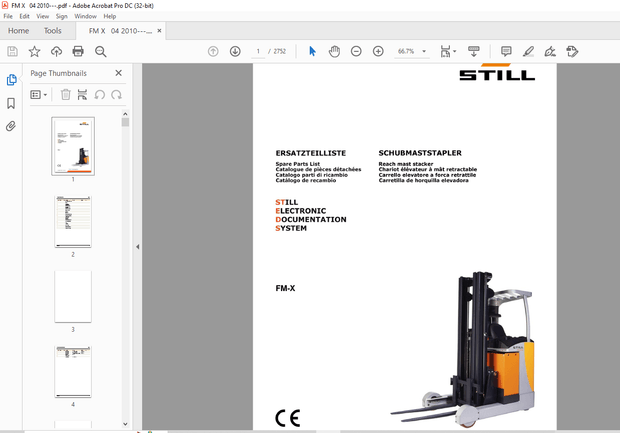Image resolution: width=620 pixels, height=433 pixels.
Task: Rotate page counterclockwise icon
Action: [100, 95]
